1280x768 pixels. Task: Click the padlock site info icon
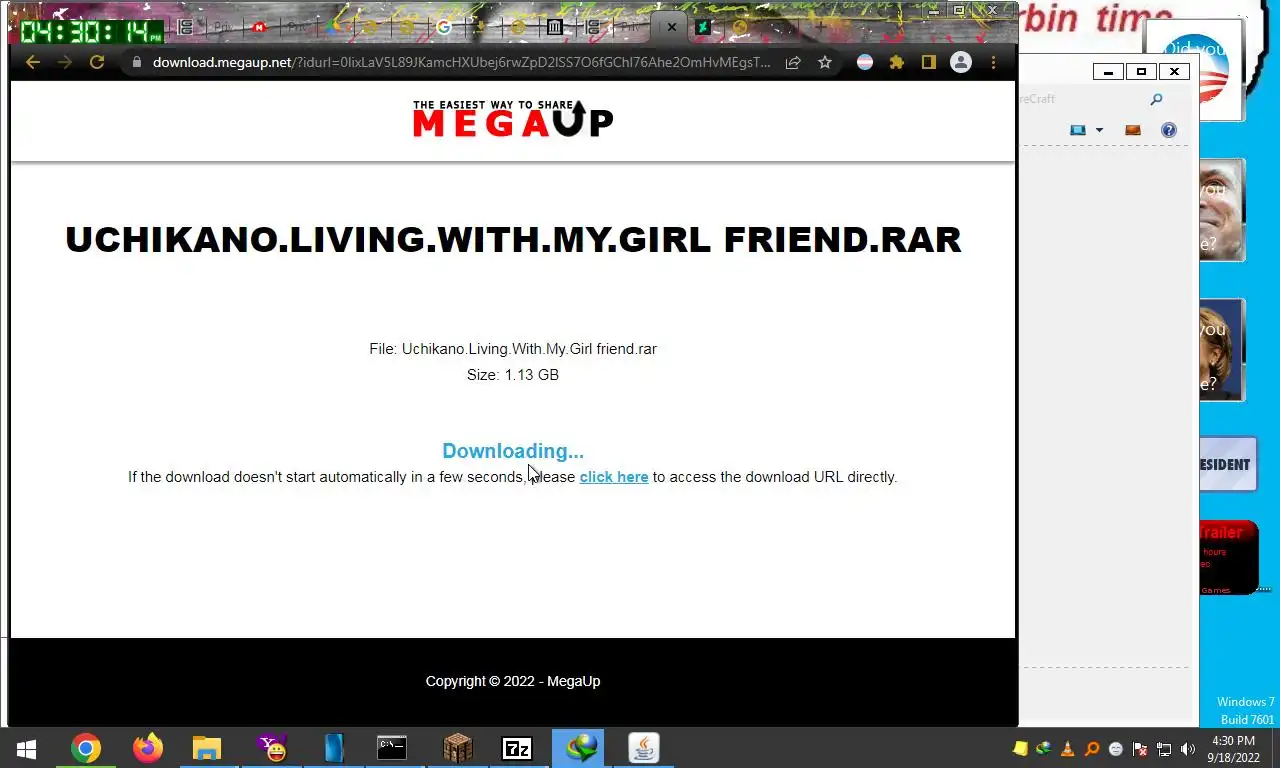coord(137,62)
